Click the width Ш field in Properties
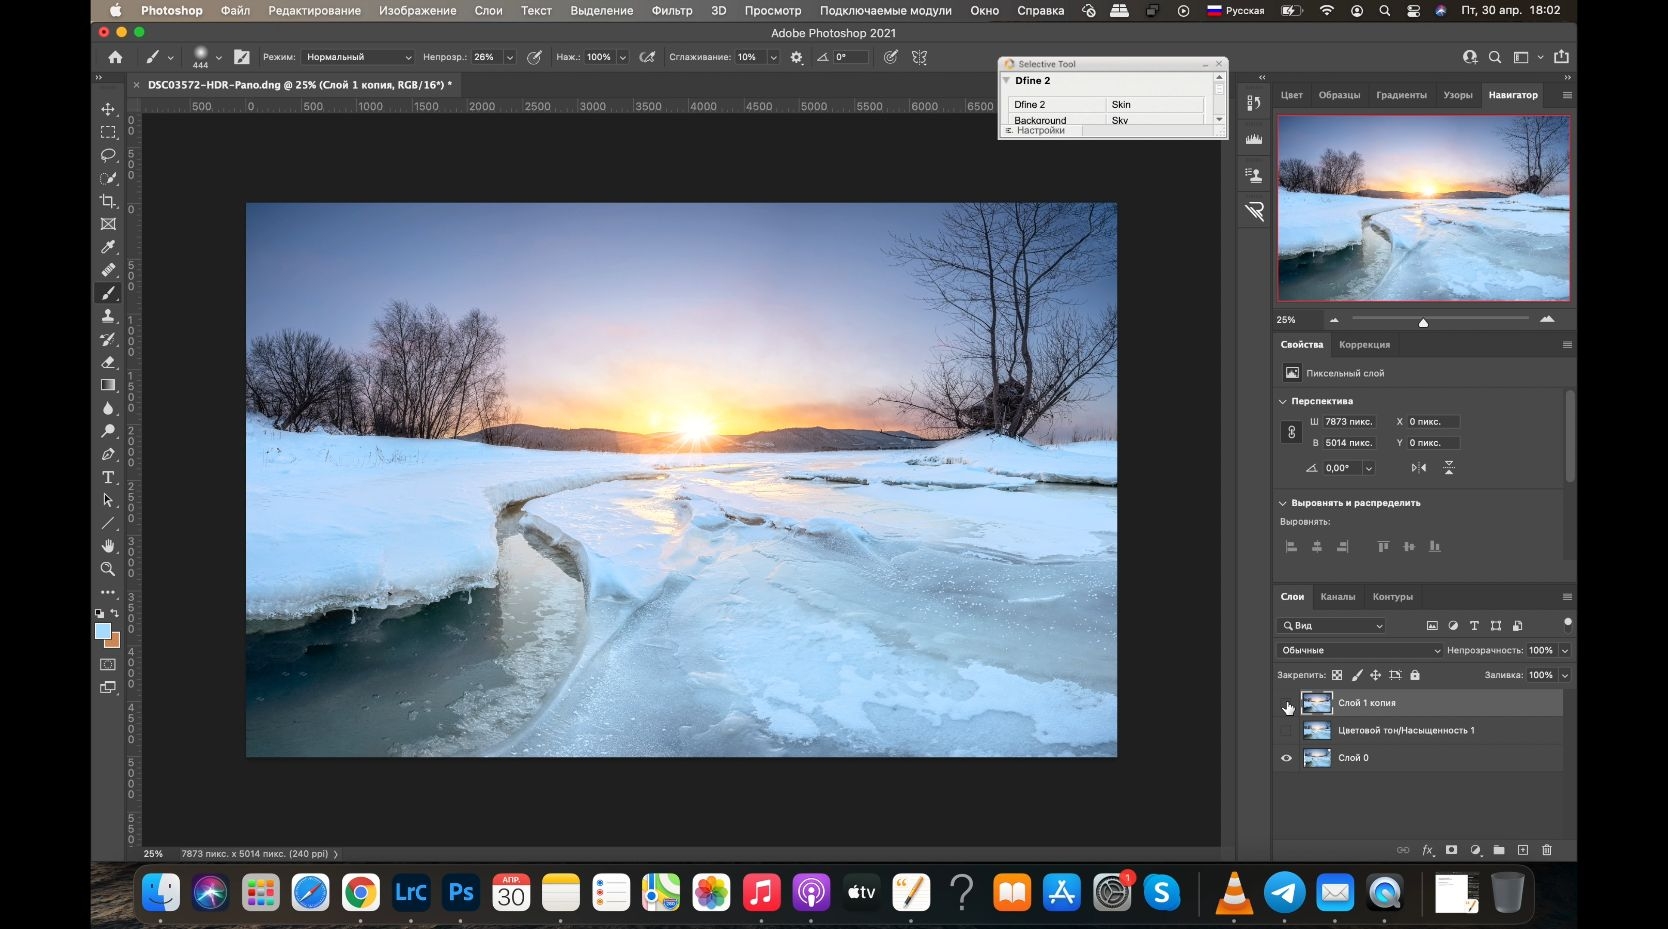This screenshot has width=1668, height=929. point(1349,422)
